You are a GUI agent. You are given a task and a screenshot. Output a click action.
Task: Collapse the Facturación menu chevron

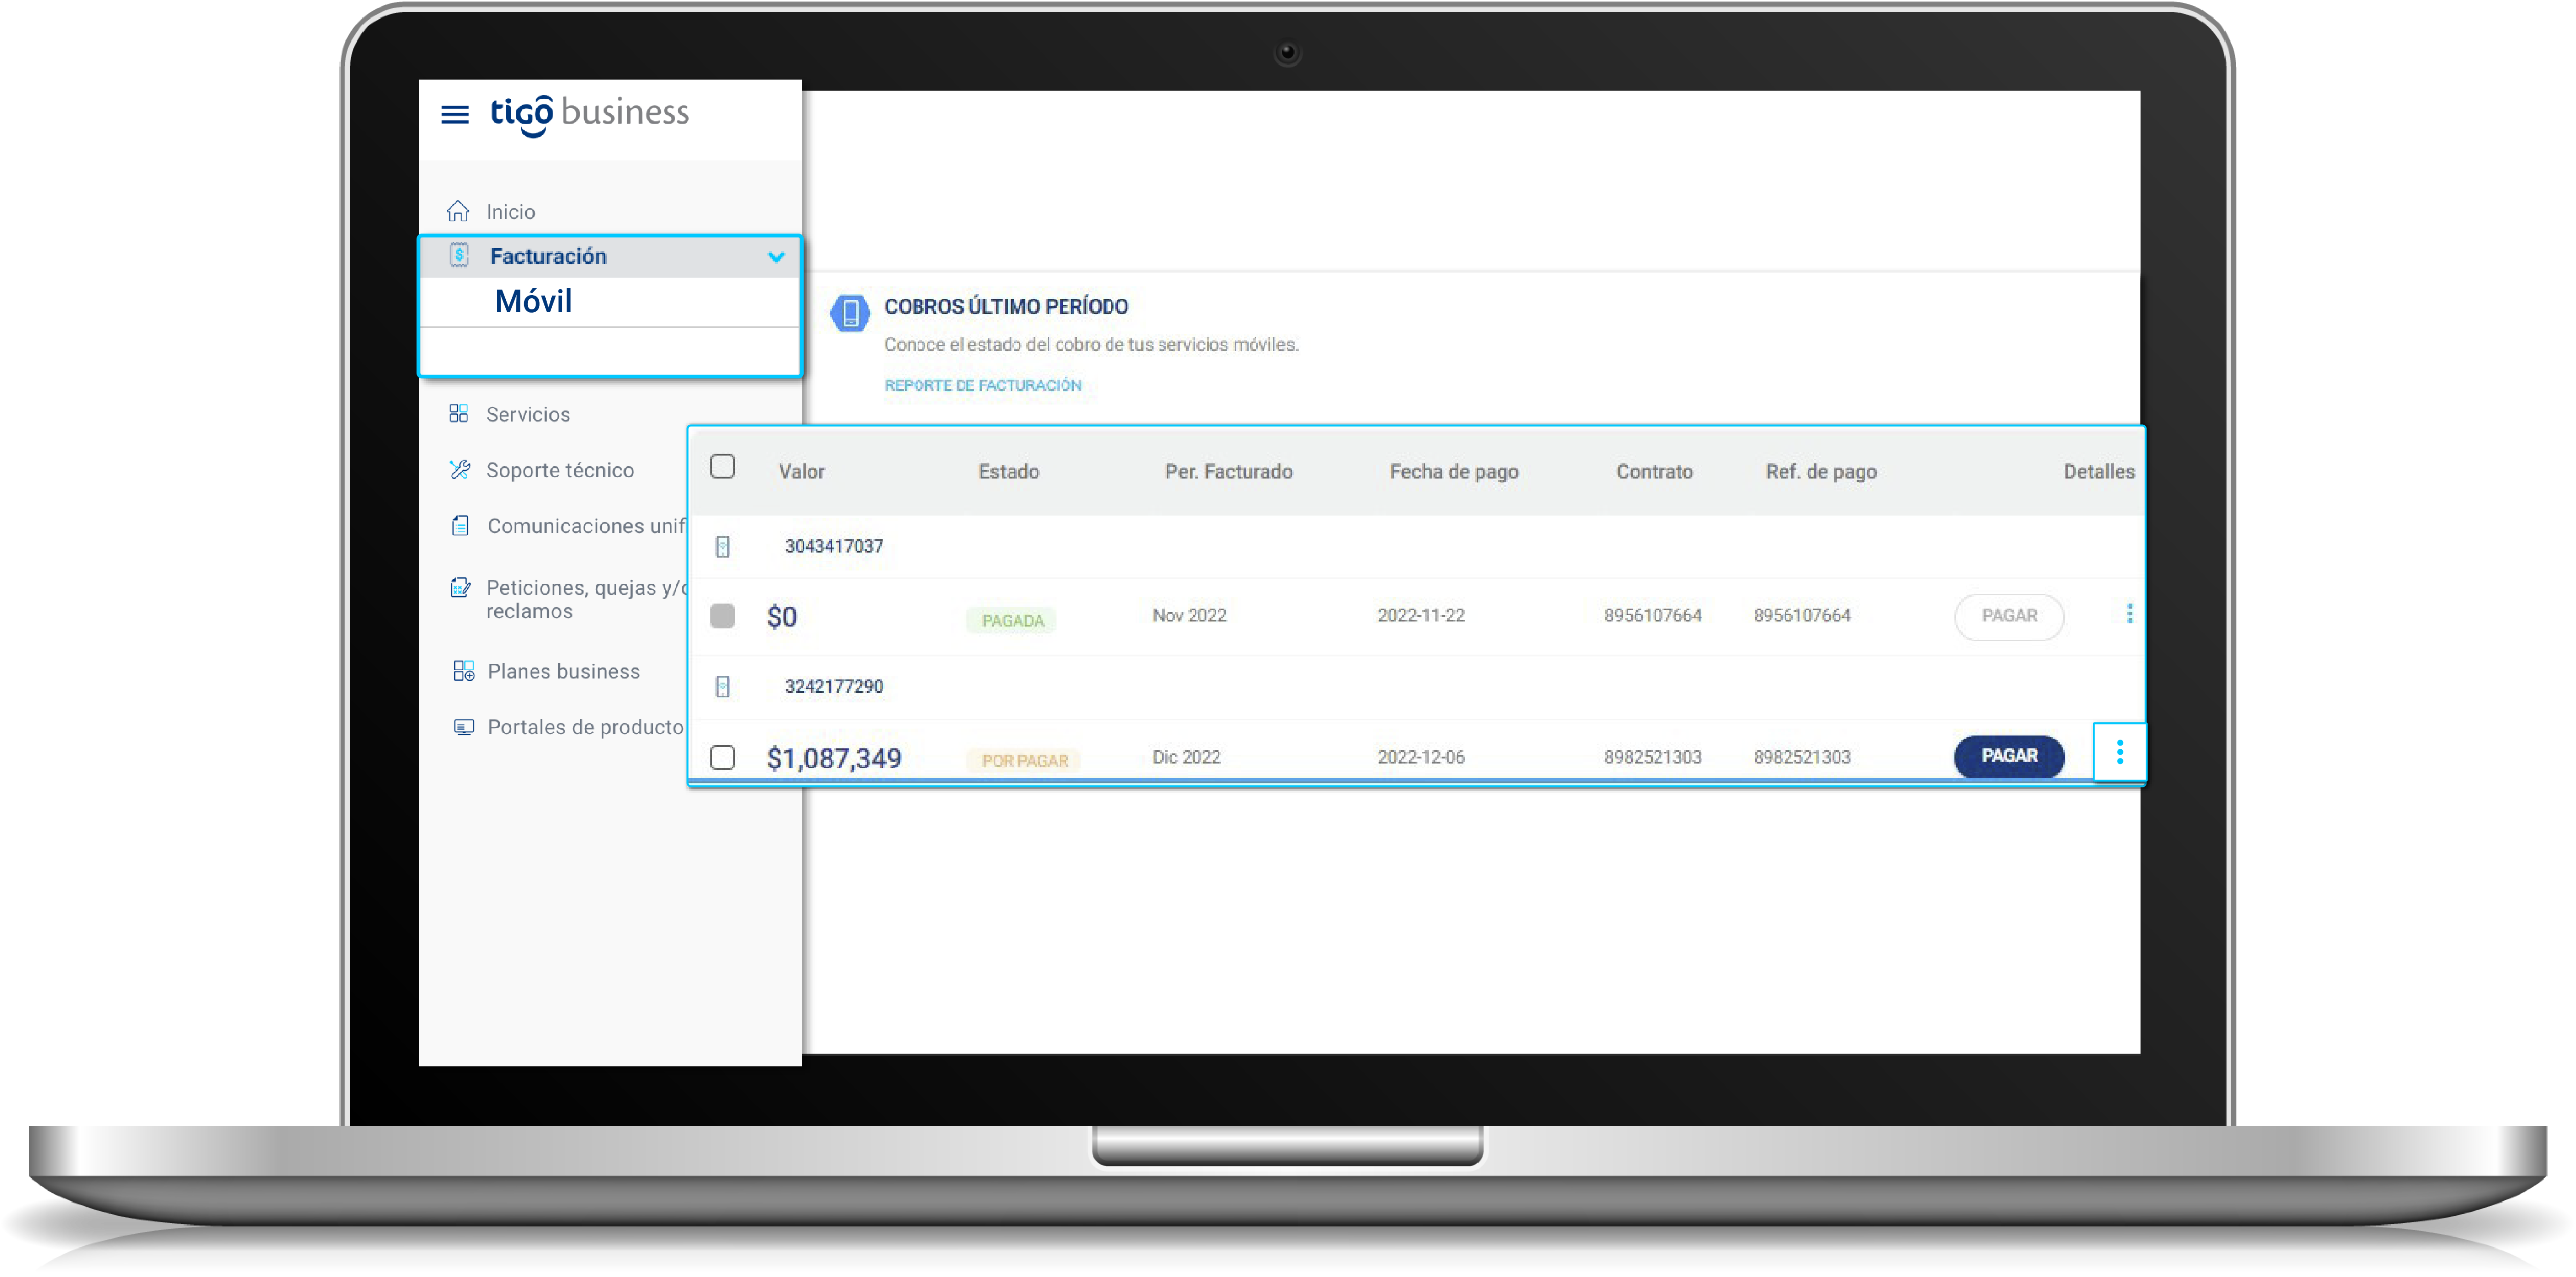pos(775,257)
